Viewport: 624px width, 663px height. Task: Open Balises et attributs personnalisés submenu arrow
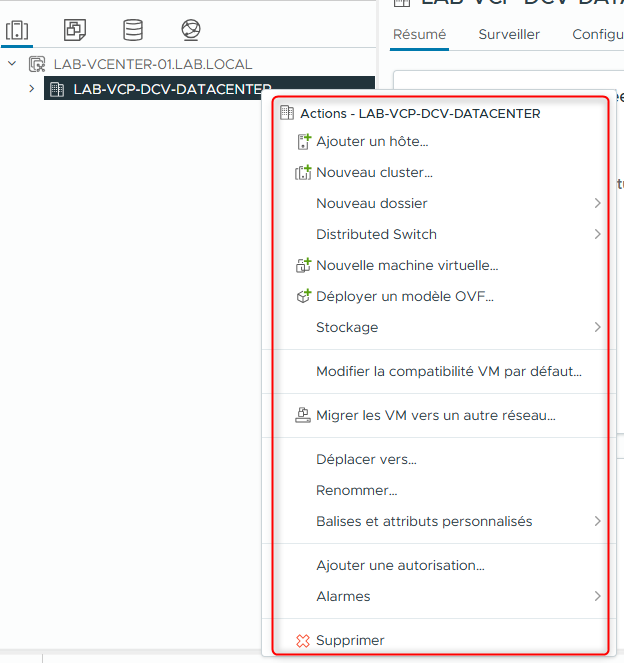coord(597,521)
